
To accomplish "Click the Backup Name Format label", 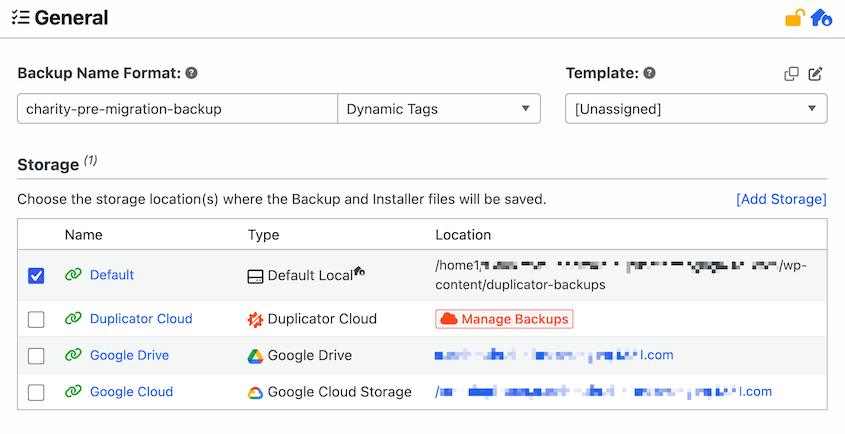I will point(99,73).
